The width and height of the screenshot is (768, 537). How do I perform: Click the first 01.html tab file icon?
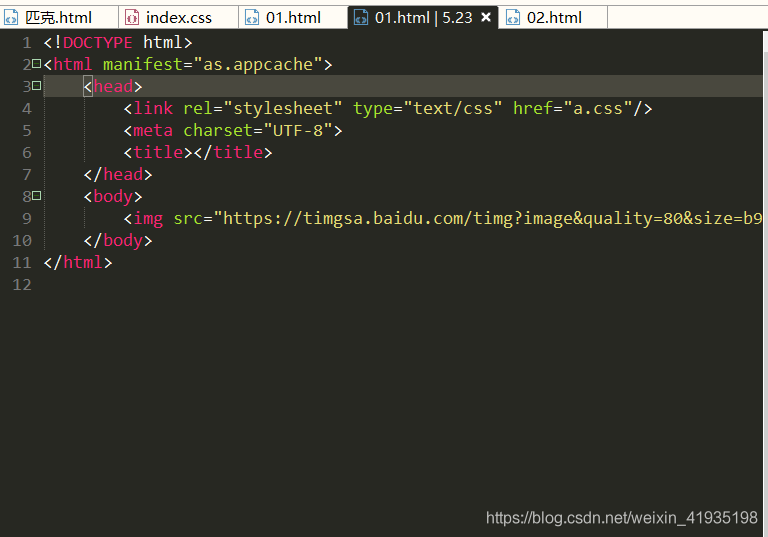252,18
